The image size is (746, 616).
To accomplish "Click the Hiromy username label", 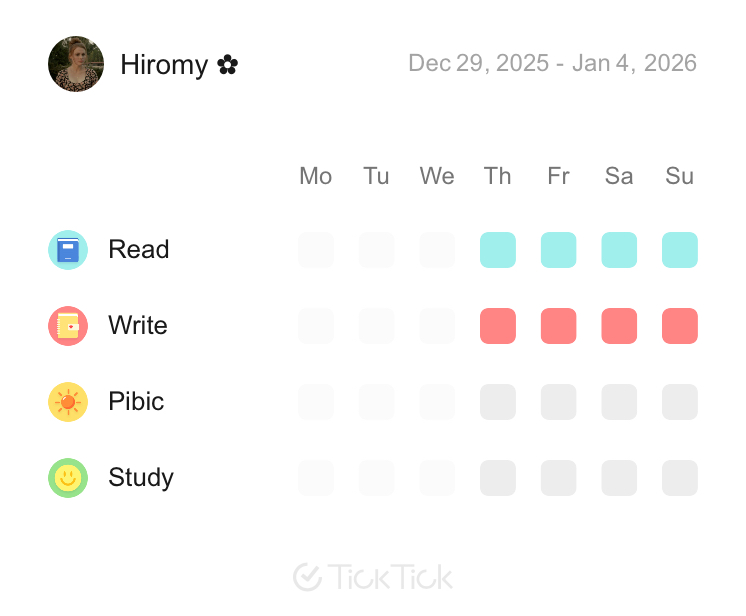I will [x=164, y=65].
